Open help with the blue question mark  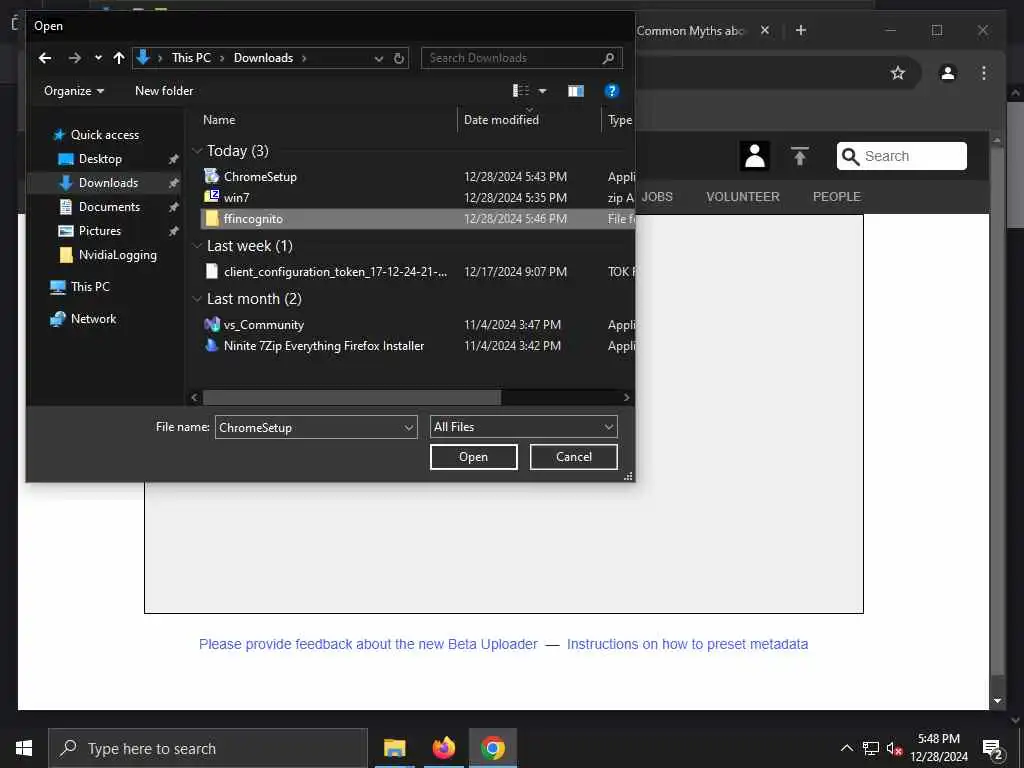click(611, 91)
